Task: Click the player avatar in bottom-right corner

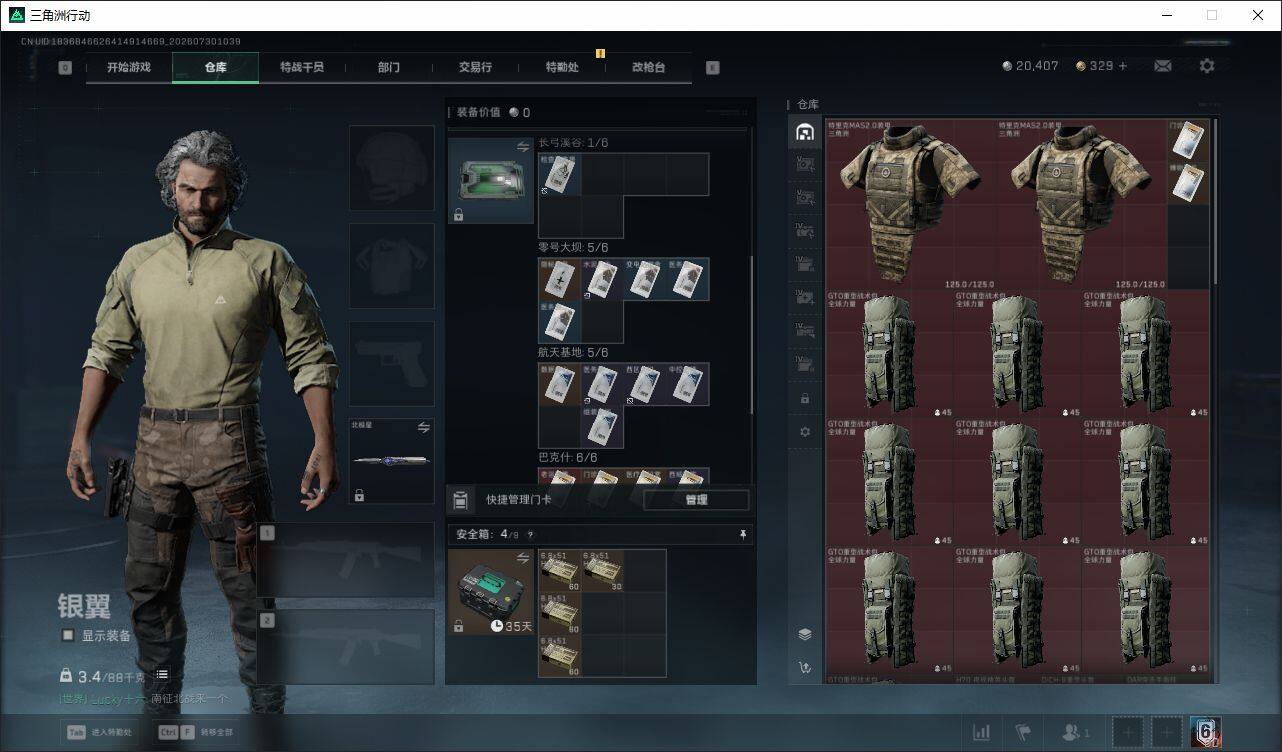Action: click(1205, 732)
